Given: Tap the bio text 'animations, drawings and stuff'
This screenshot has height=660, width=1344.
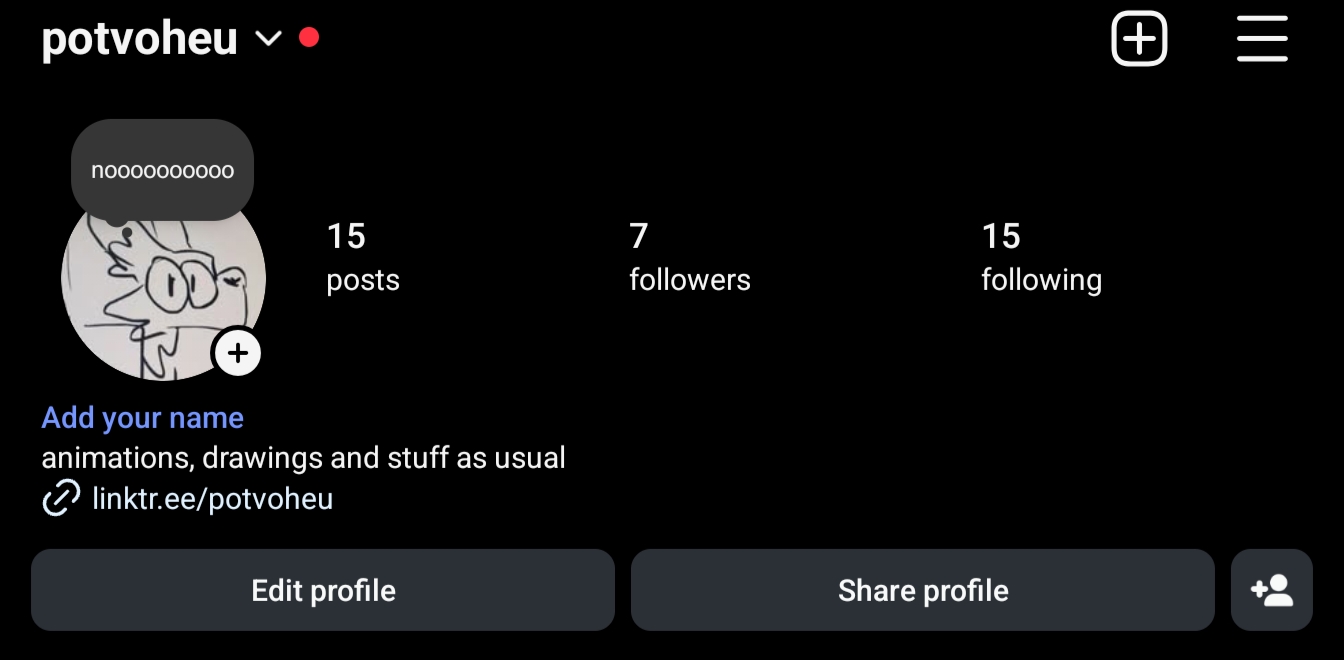Looking at the screenshot, I should click(x=303, y=458).
